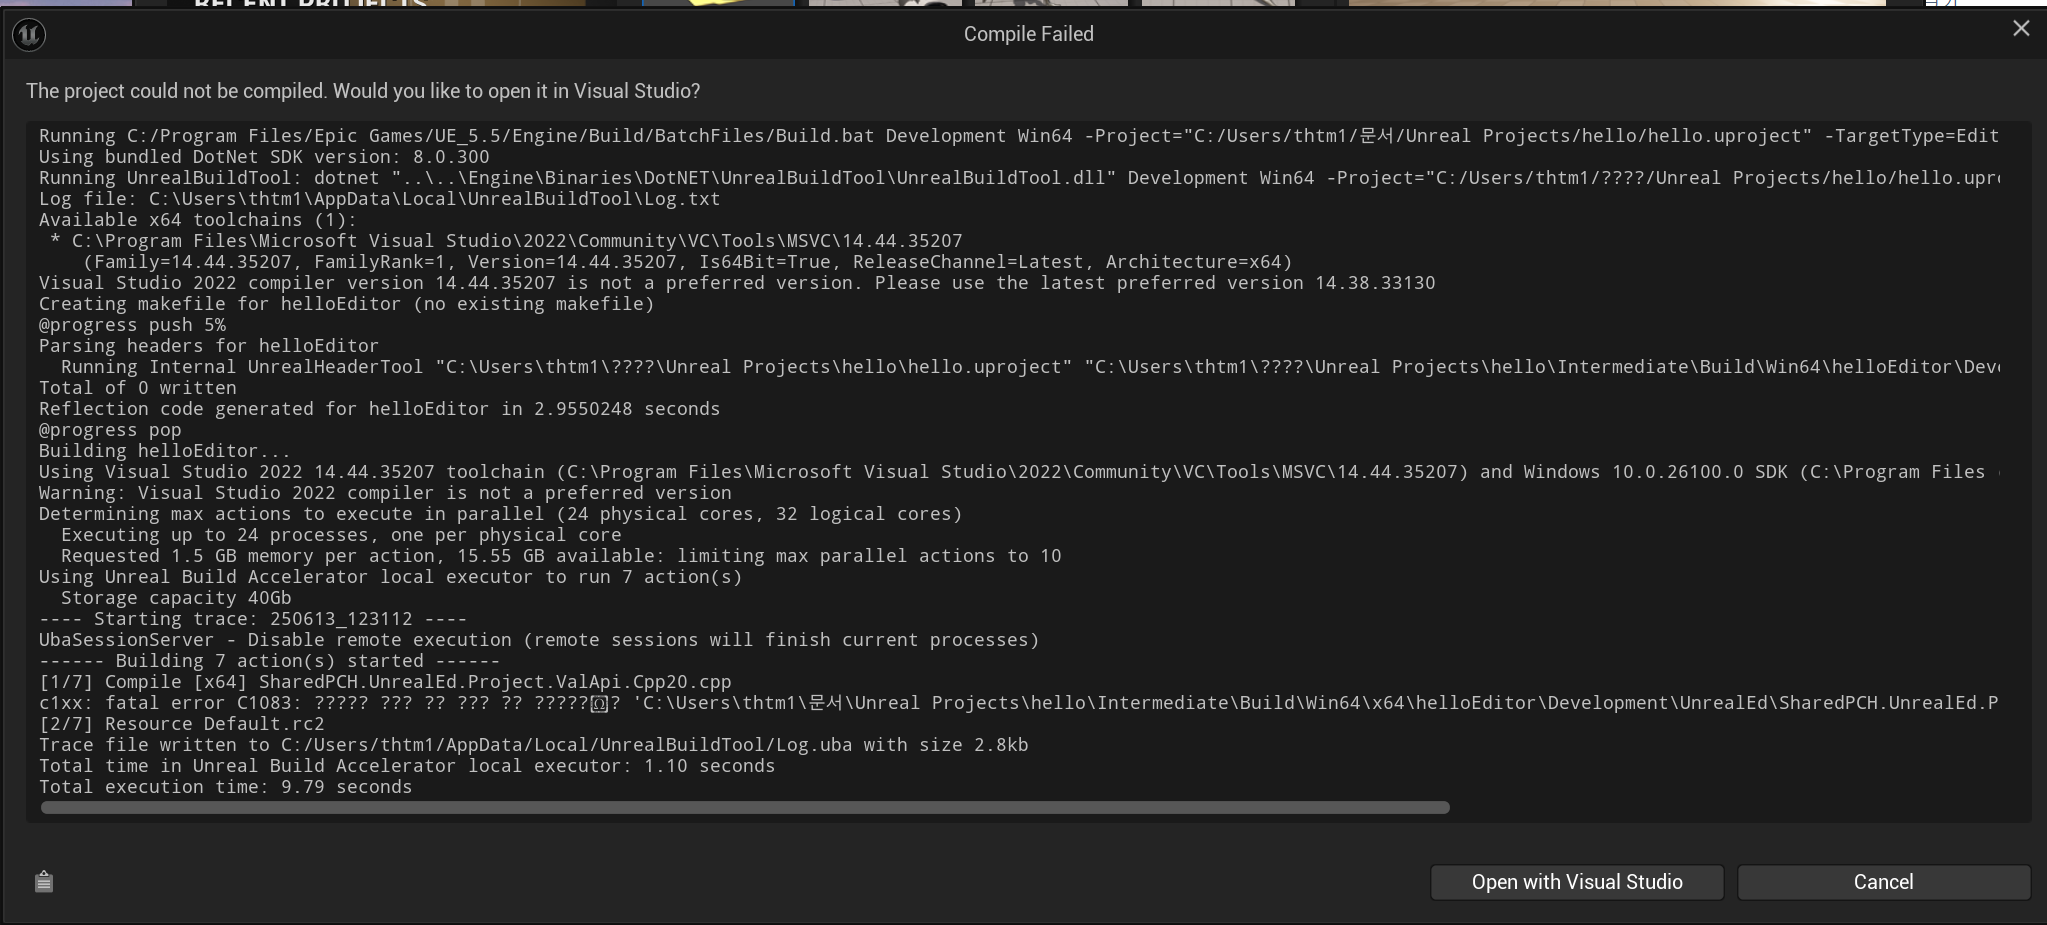Click '[1/7] Compile [x64] SharedPCH' line
Viewport: 2047px width, 925px height.
[385, 682]
